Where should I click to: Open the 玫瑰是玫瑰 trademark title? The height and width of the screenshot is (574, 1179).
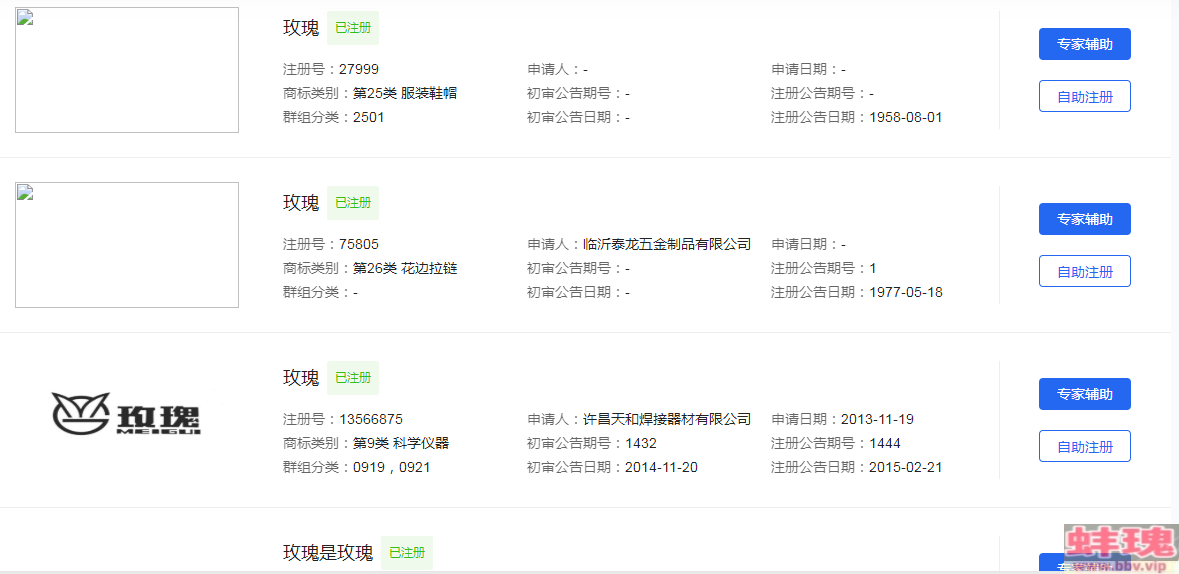[x=328, y=553]
